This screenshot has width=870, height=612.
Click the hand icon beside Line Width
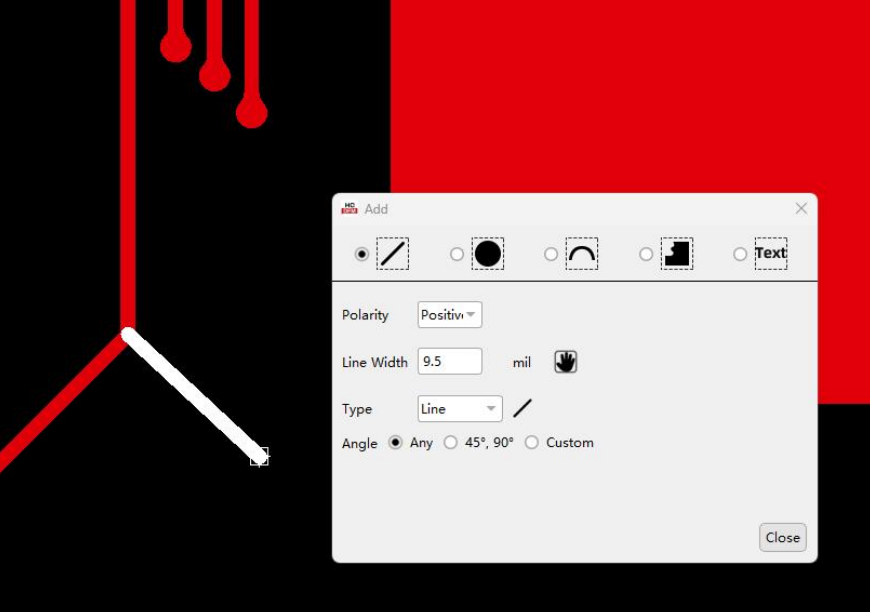coord(566,362)
